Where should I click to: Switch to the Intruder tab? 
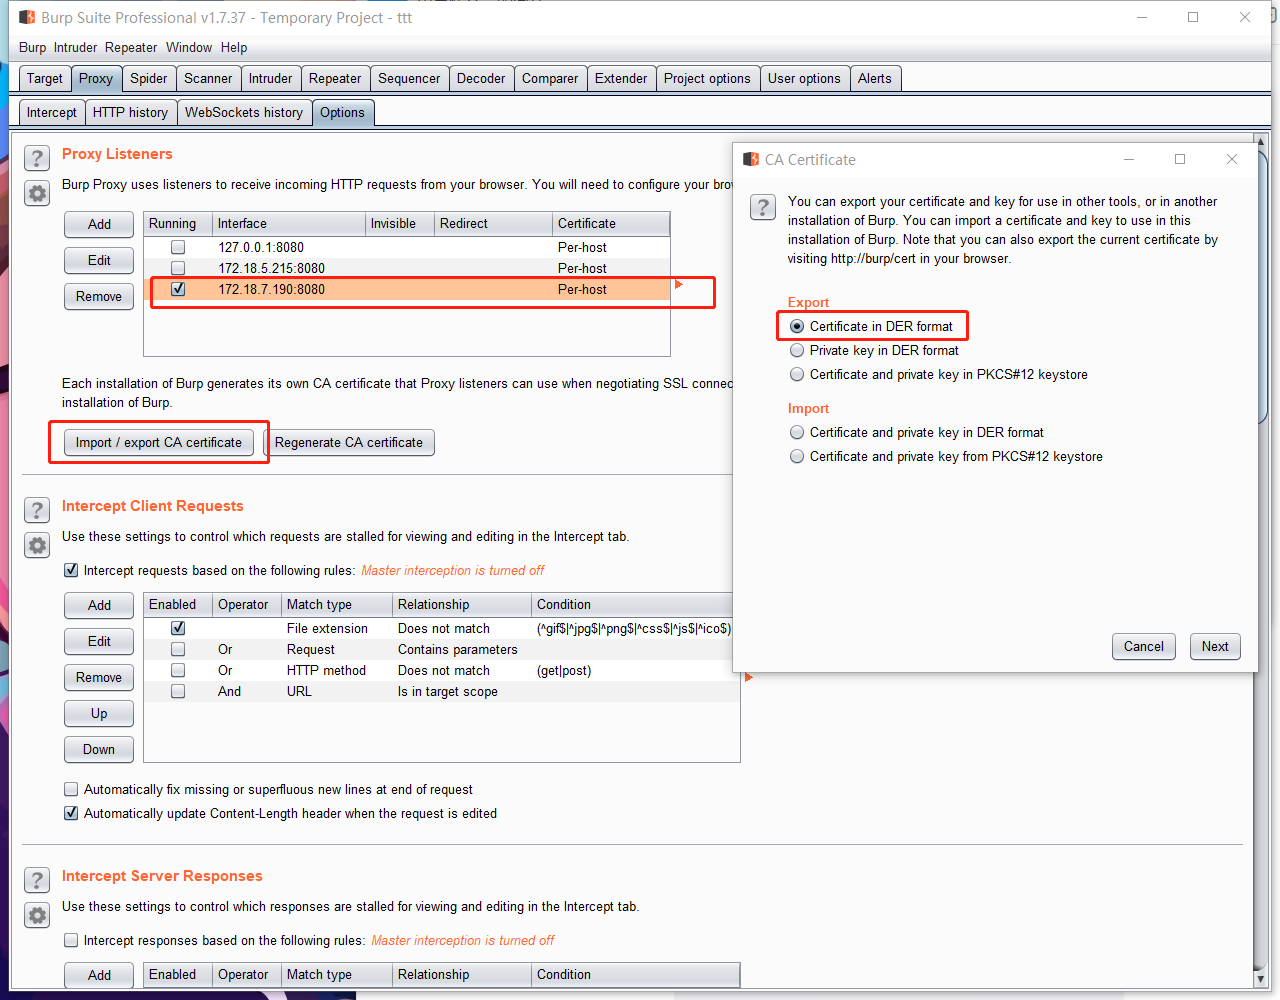(x=271, y=78)
